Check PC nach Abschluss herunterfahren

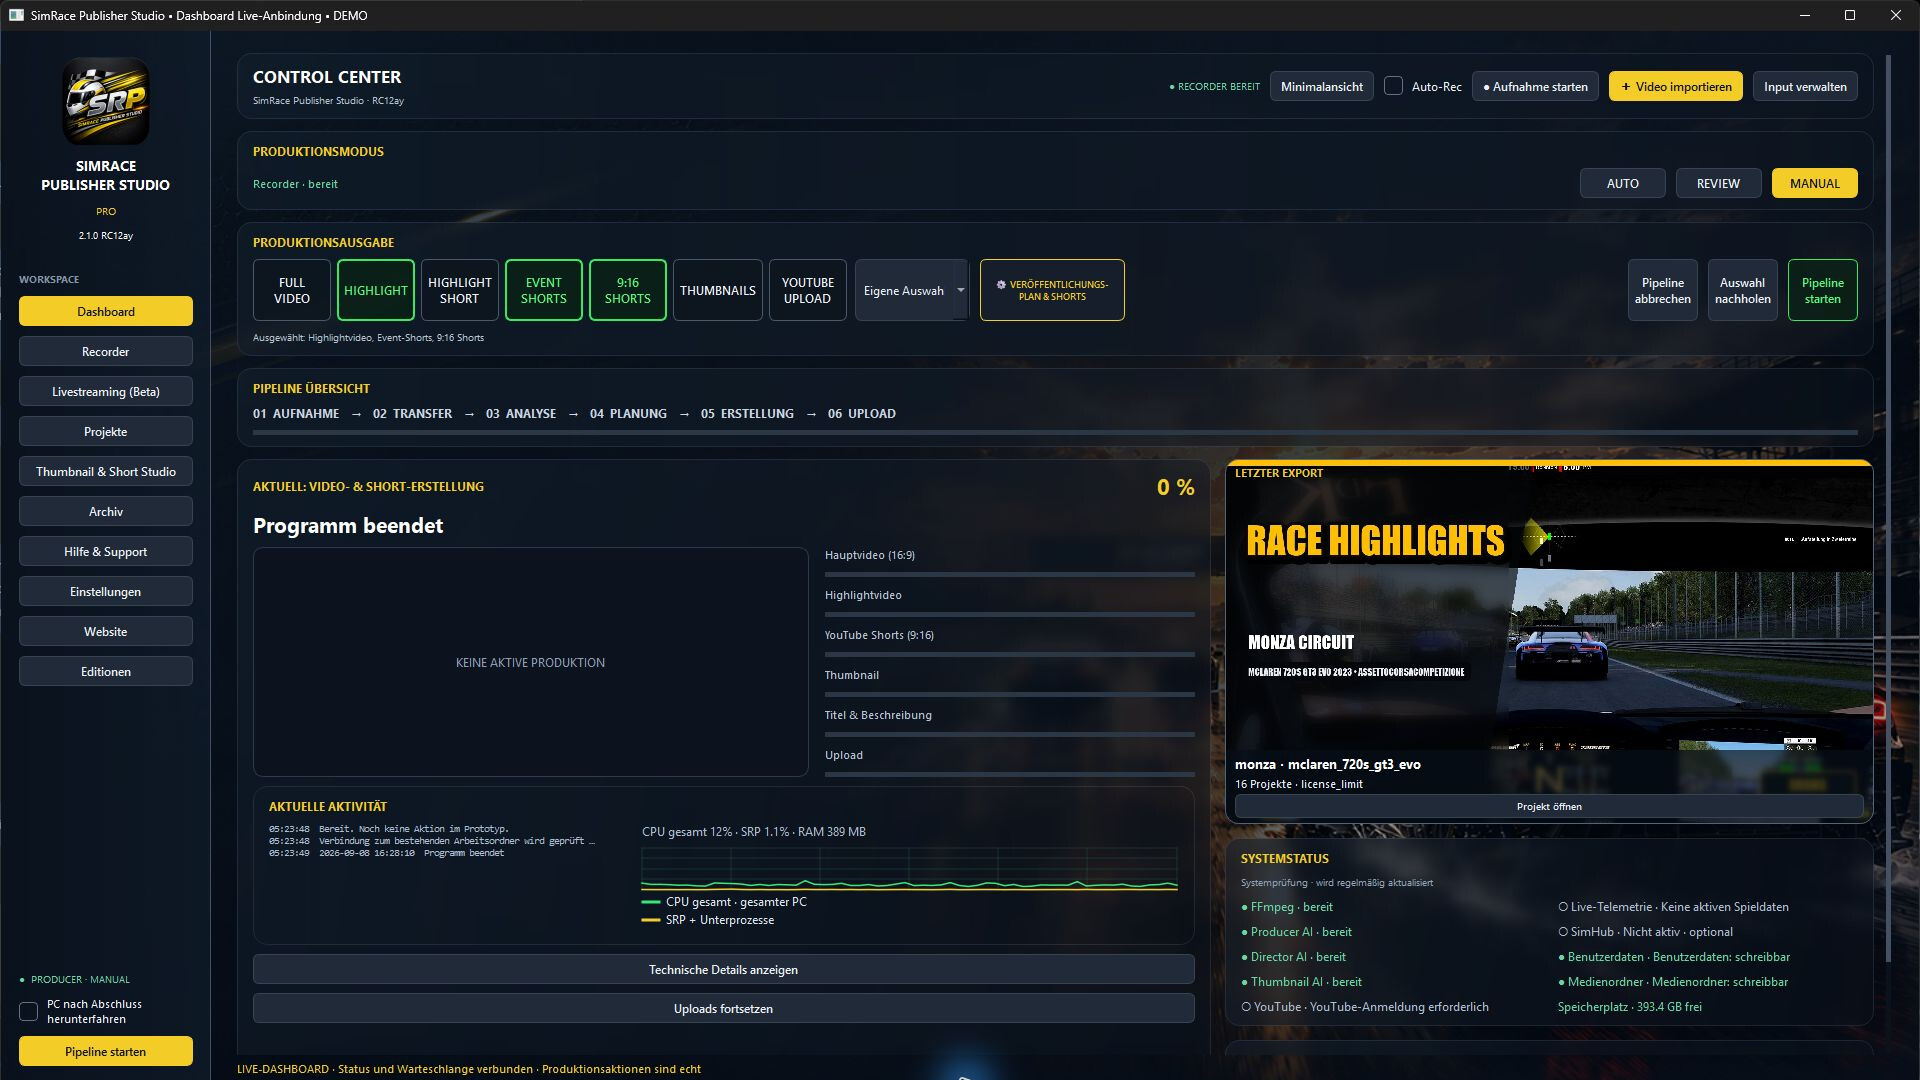tap(29, 1011)
